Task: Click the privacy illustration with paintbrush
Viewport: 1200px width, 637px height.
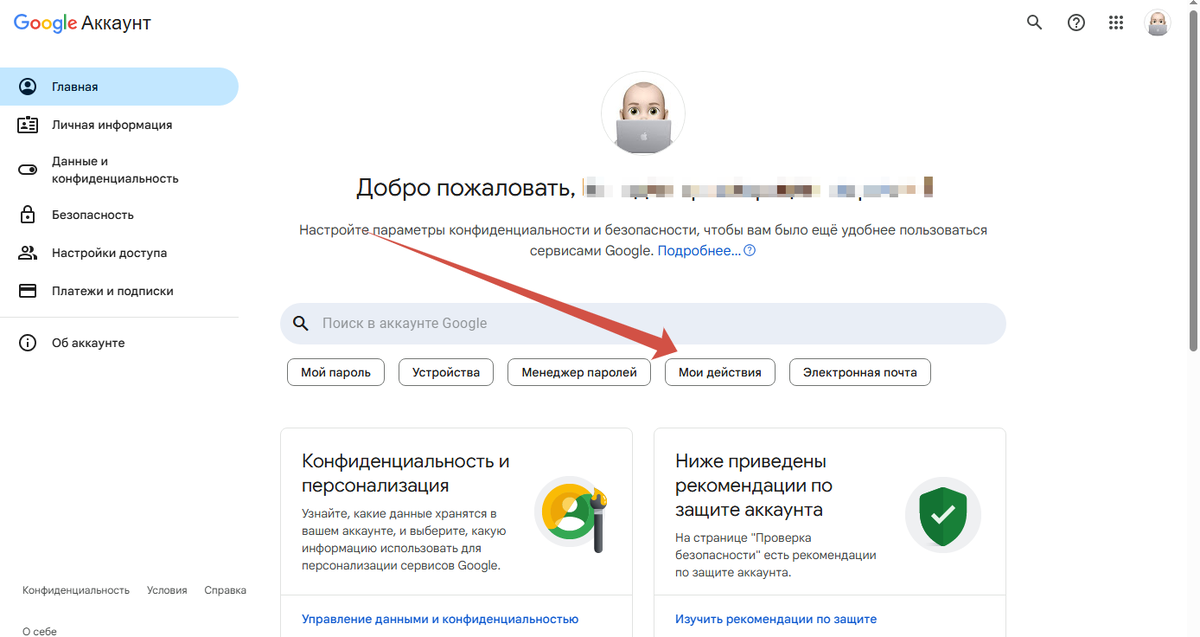Action: tap(571, 514)
